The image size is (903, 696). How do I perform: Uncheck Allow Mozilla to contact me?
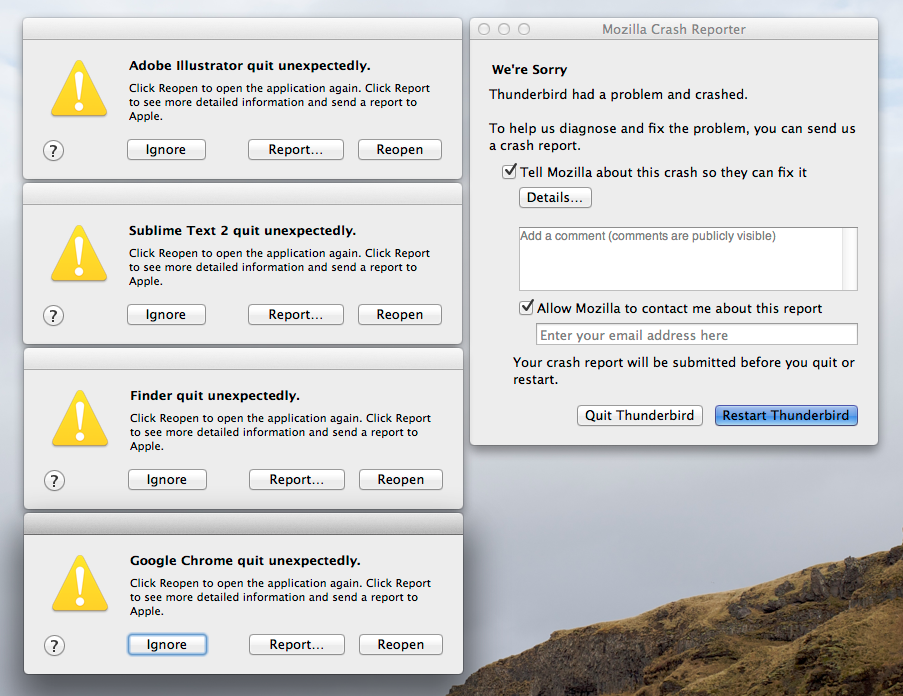(x=526, y=307)
